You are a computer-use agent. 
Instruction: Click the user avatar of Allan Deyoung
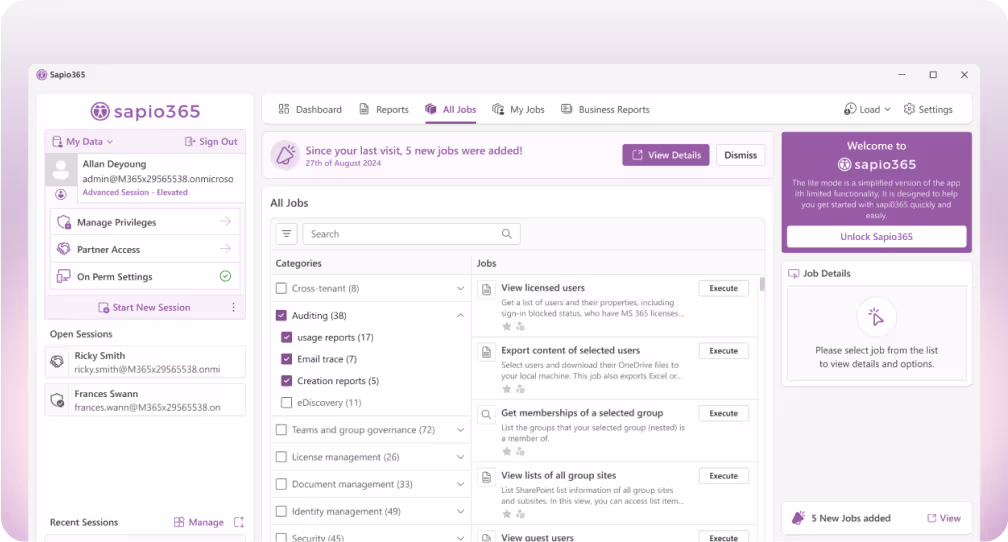[61, 170]
